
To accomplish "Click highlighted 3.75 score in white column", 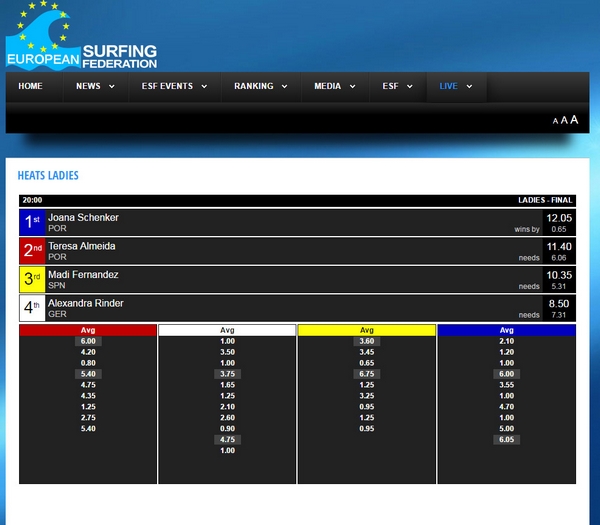I will click(x=227, y=374).
